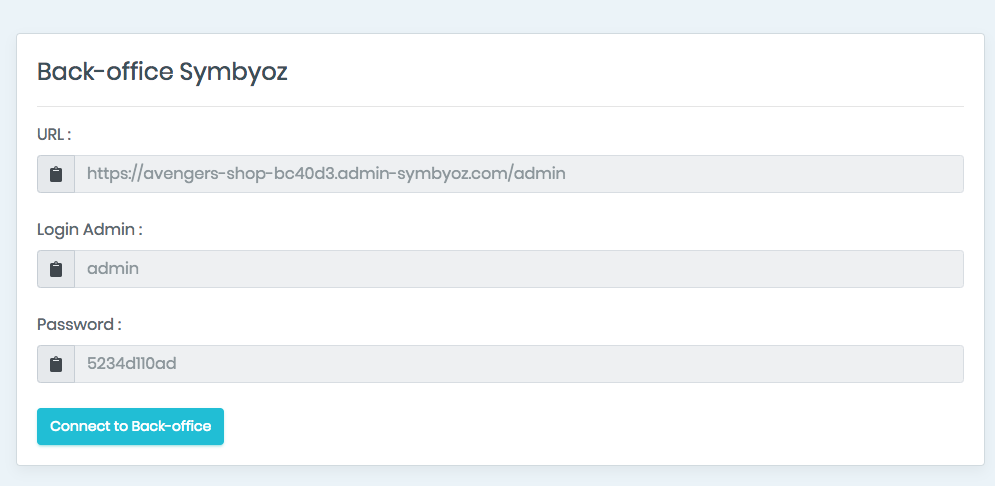This screenshot has width=995, height=486.
Task: Click the "Login Admin :" field label
Action: (89, 230)
